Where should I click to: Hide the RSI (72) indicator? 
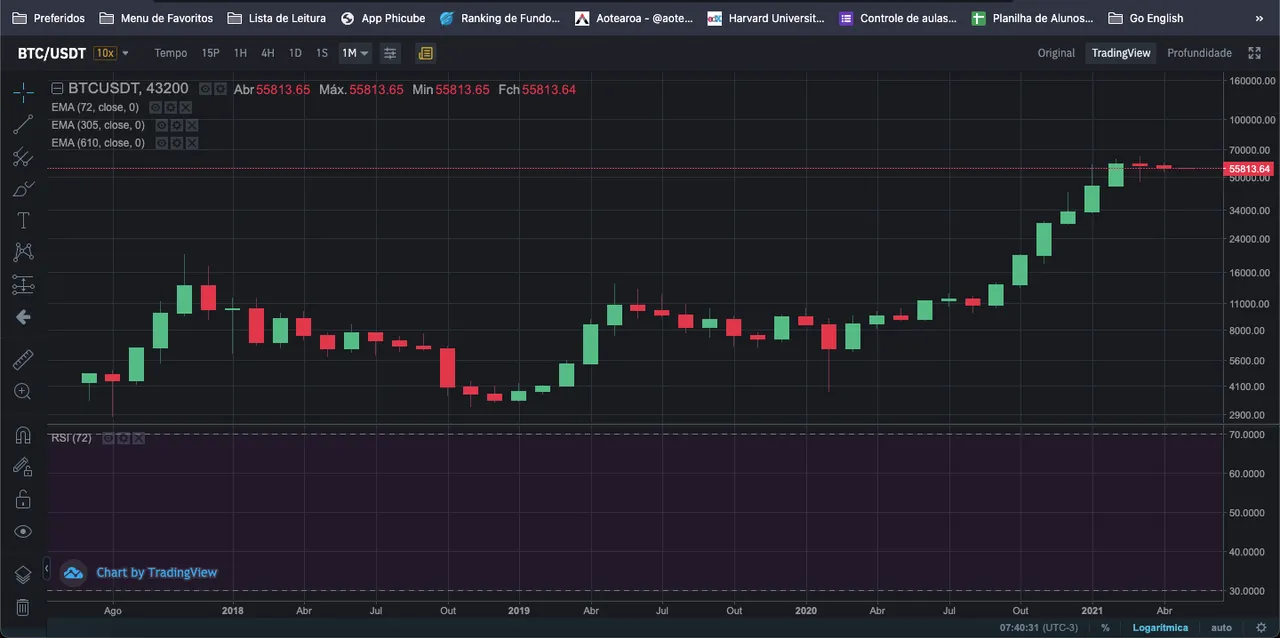pyautogui.click(x=108, y=438)
